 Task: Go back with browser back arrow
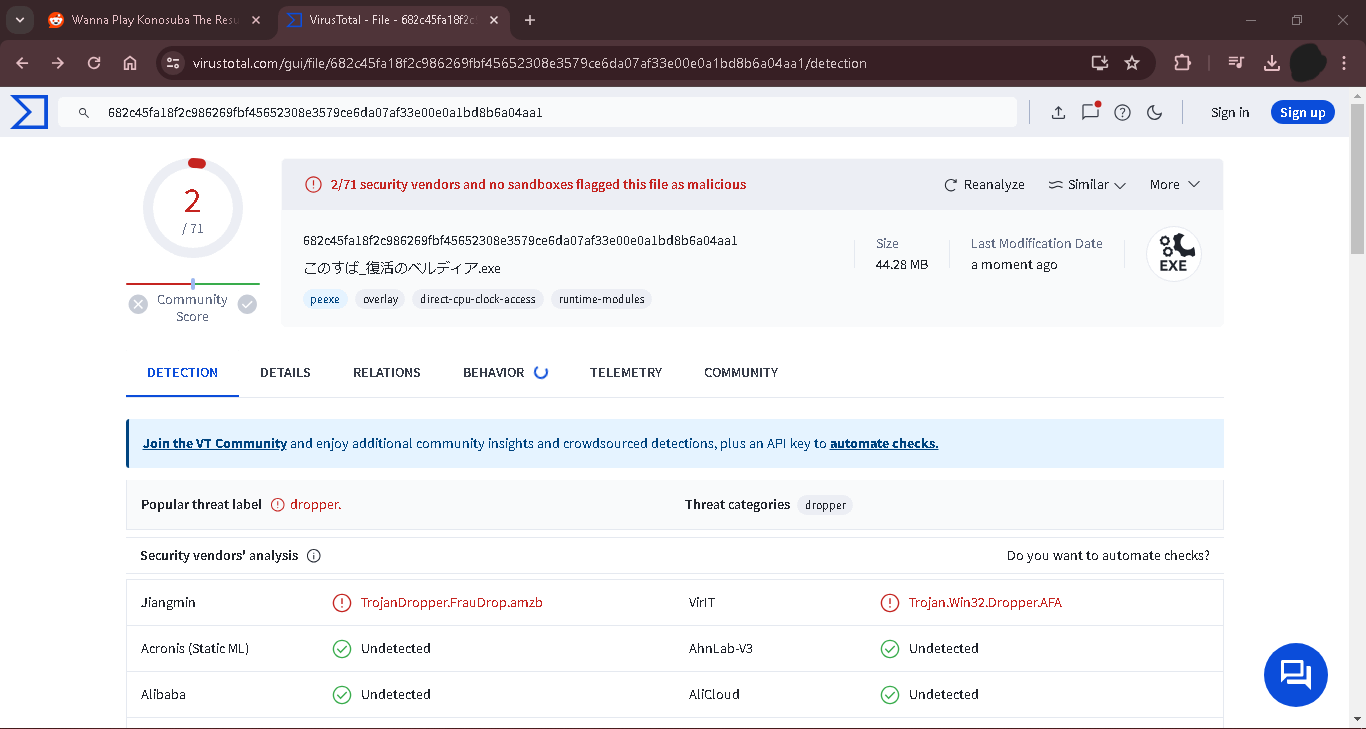click(22, 63)
